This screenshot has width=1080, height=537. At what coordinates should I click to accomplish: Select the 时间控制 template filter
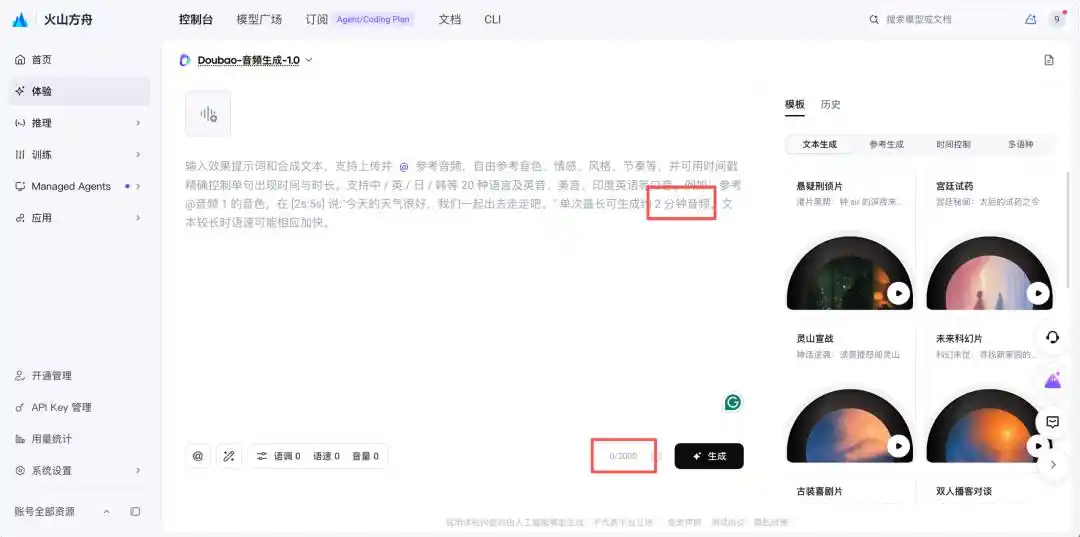(953, 145)
